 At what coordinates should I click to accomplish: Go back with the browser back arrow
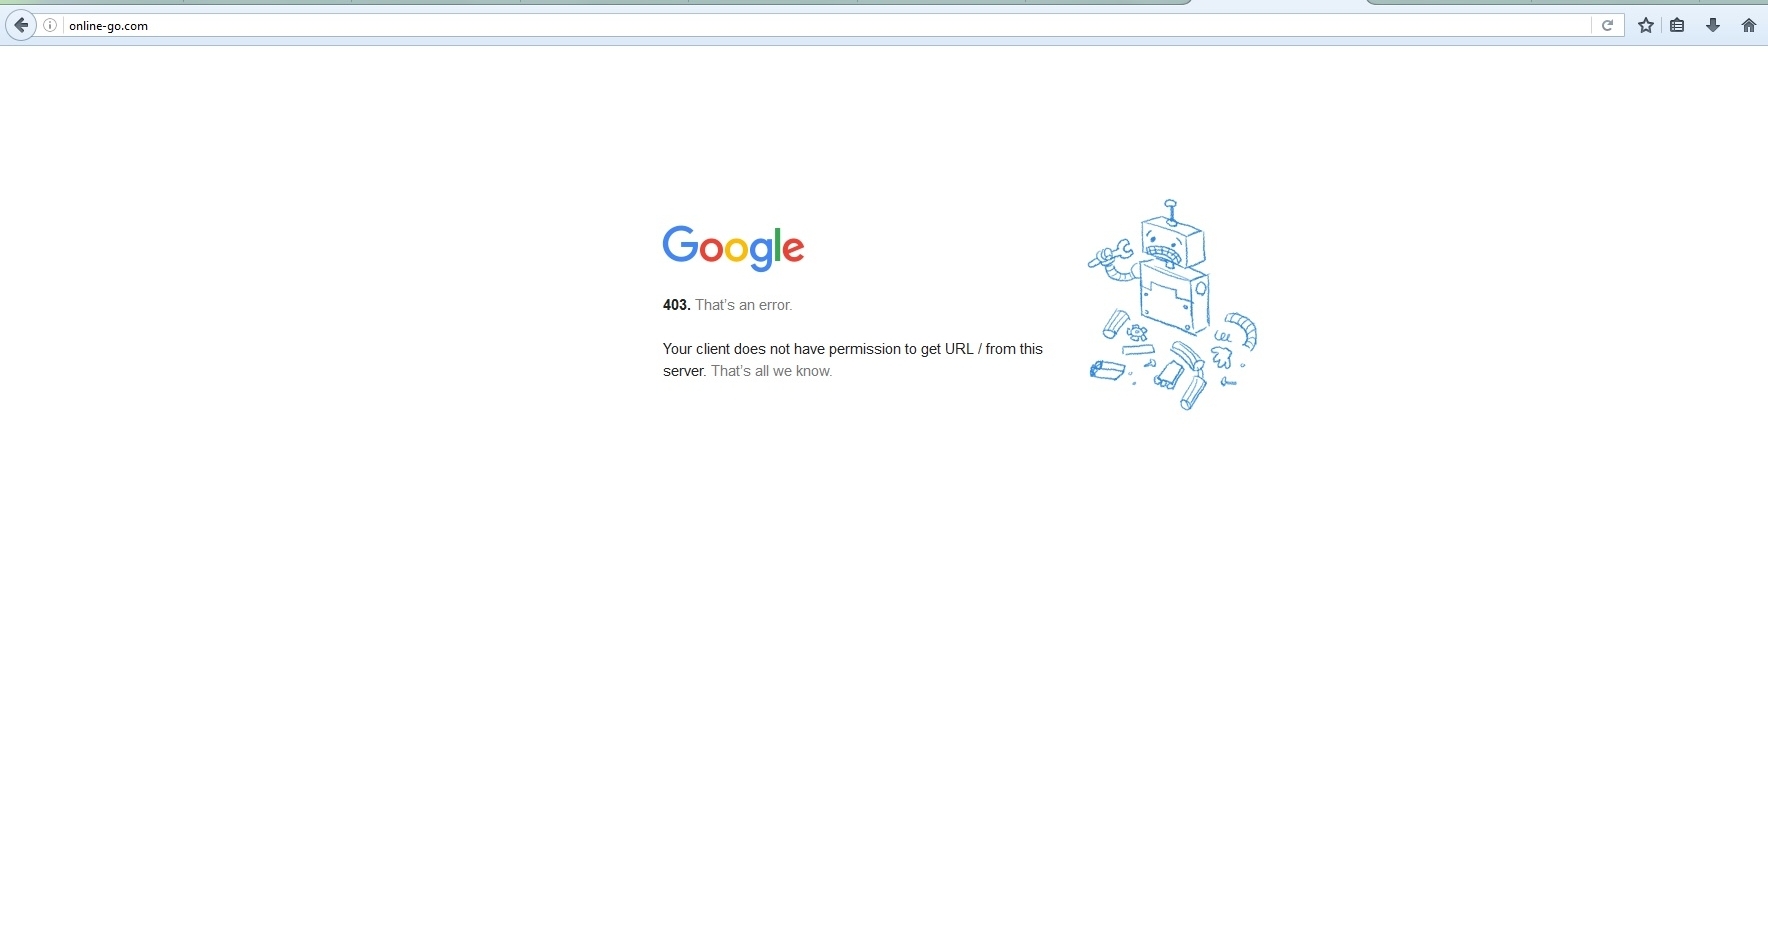21,25
